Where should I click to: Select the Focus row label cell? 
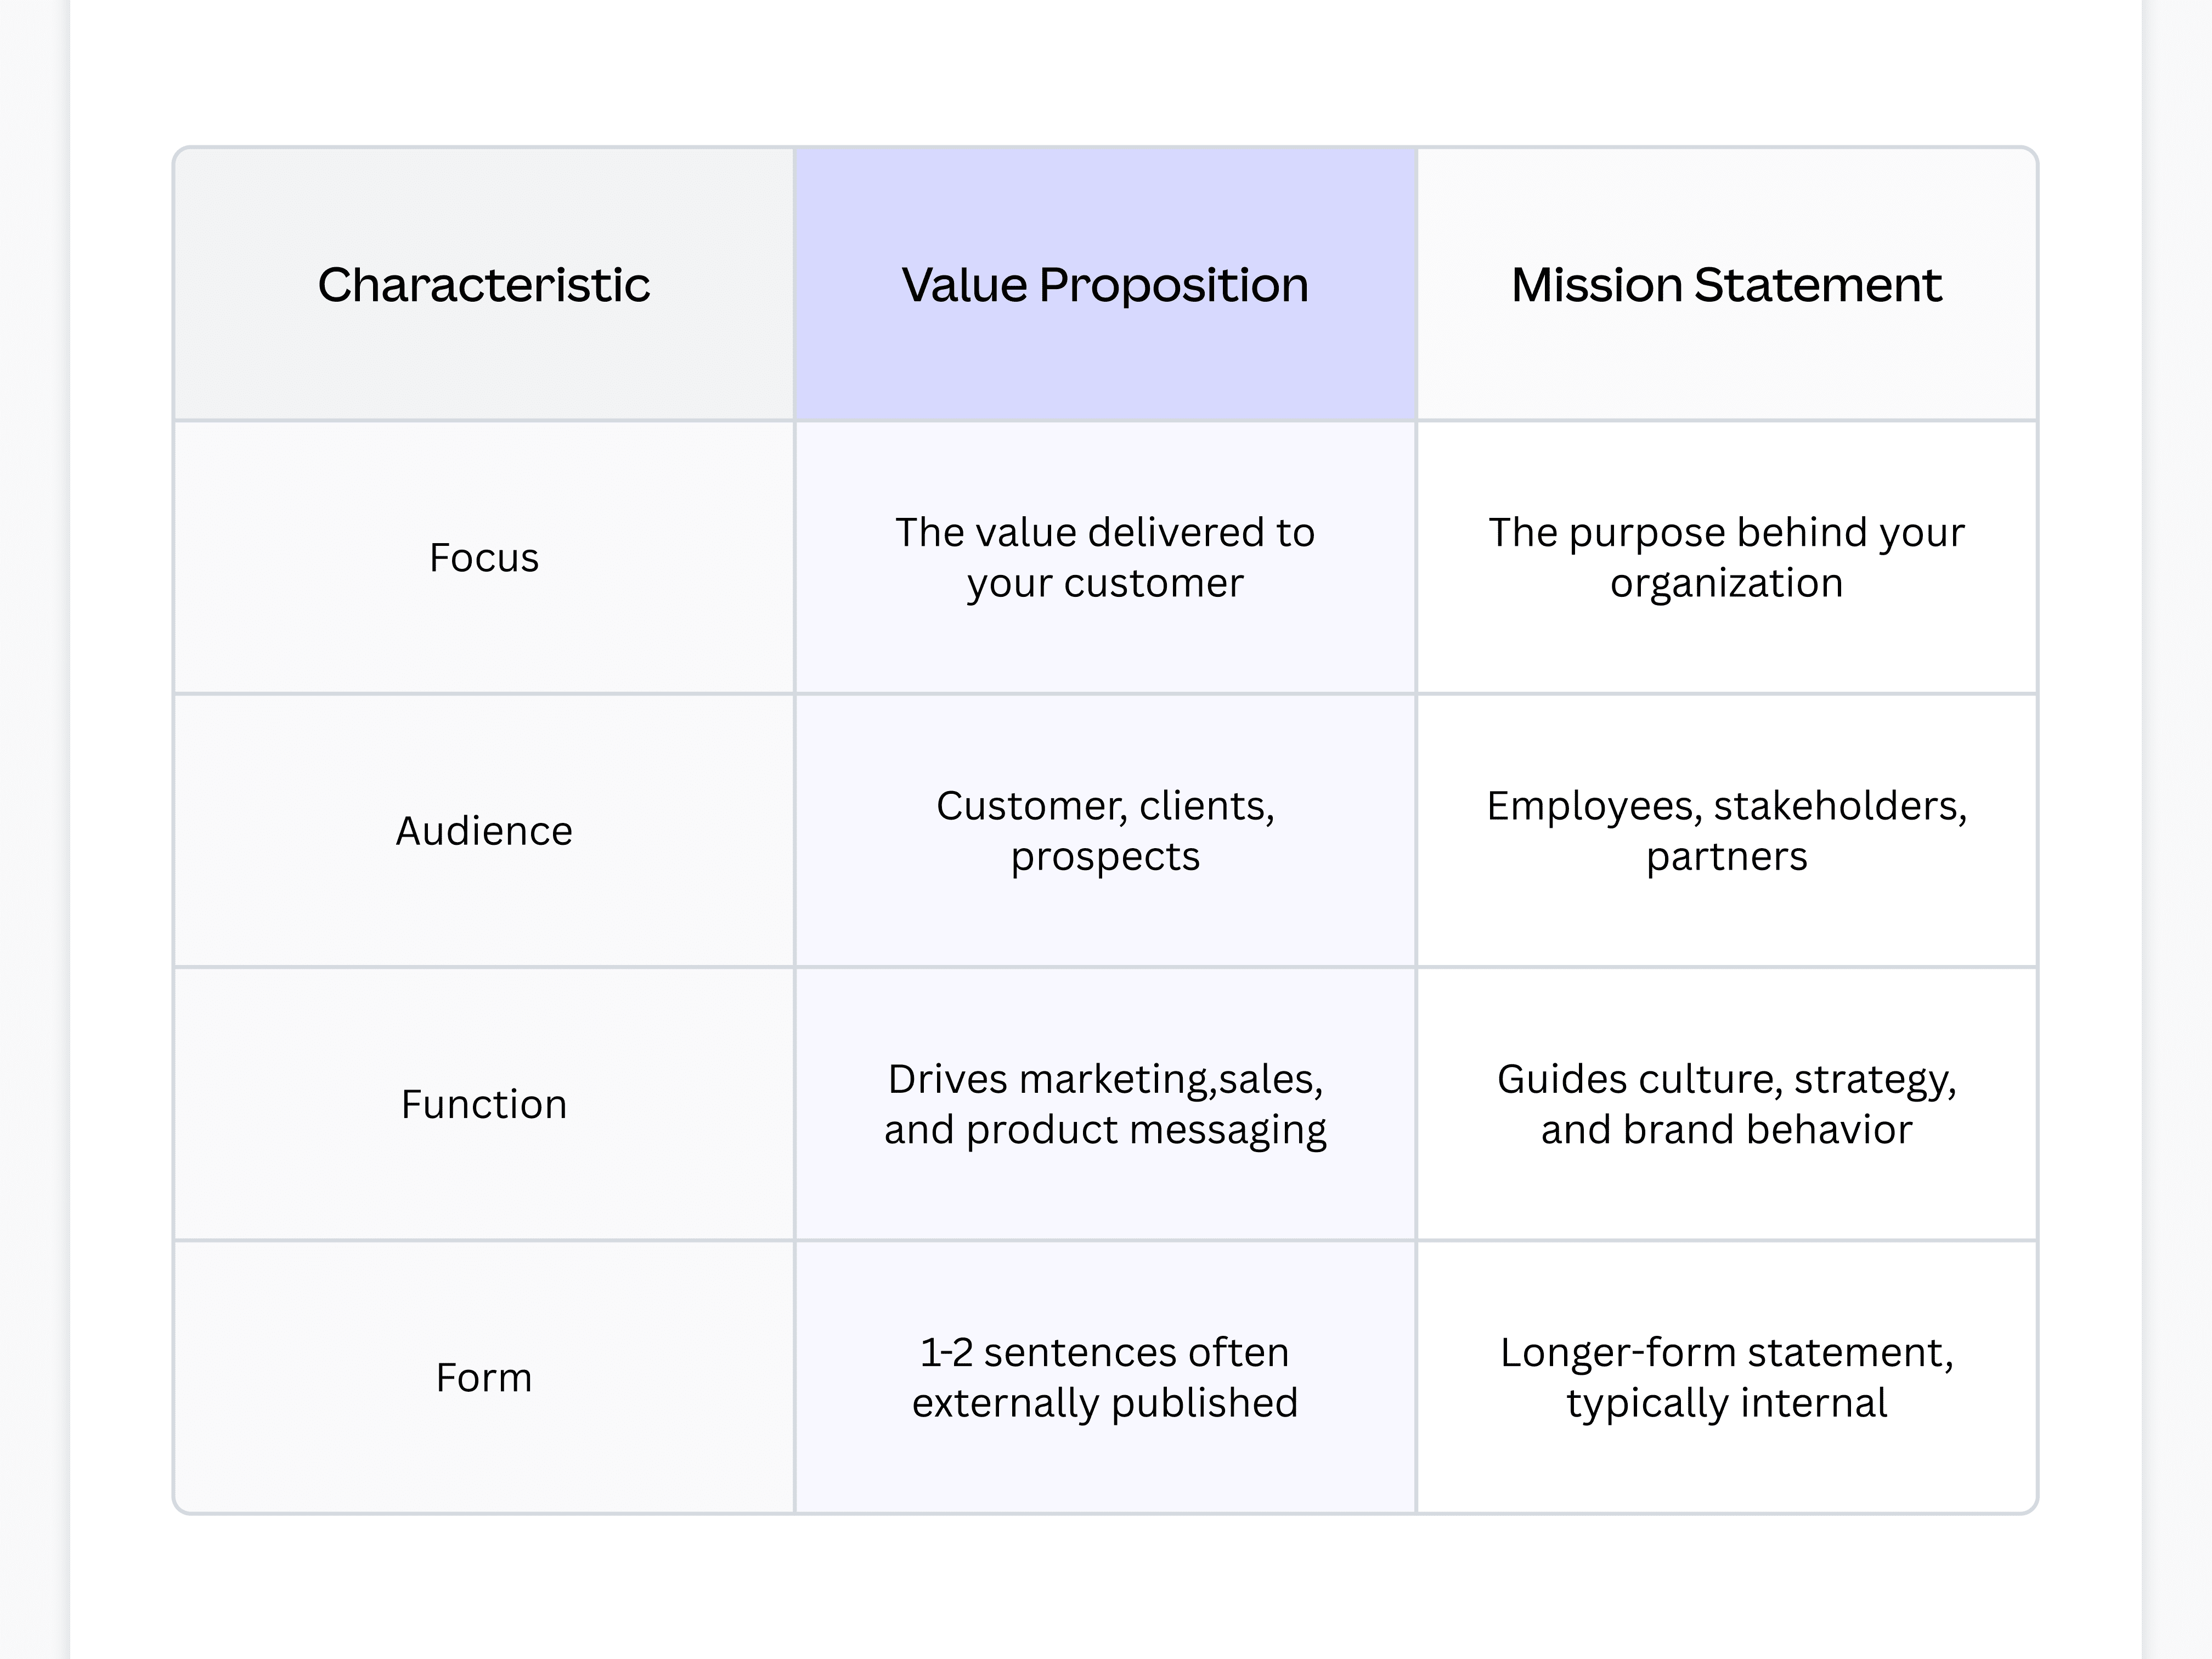pyautogui.click(x=484, y=557)
